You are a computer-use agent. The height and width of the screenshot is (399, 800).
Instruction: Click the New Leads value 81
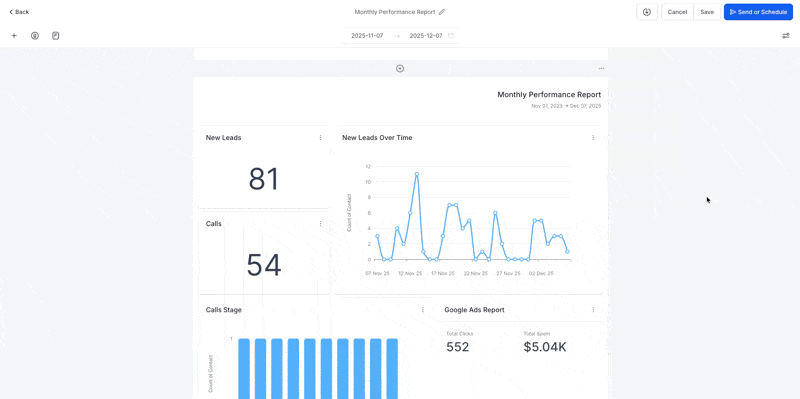[x=264, y=180]
